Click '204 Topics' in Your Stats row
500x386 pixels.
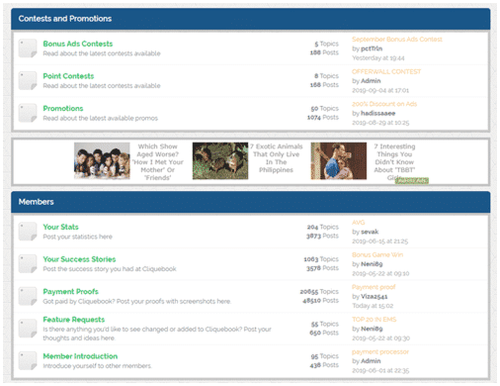323,227
